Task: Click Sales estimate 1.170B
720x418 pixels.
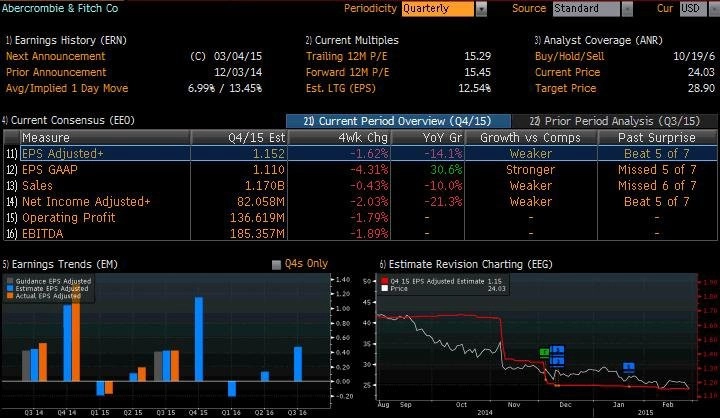Action: pos(264,186)
